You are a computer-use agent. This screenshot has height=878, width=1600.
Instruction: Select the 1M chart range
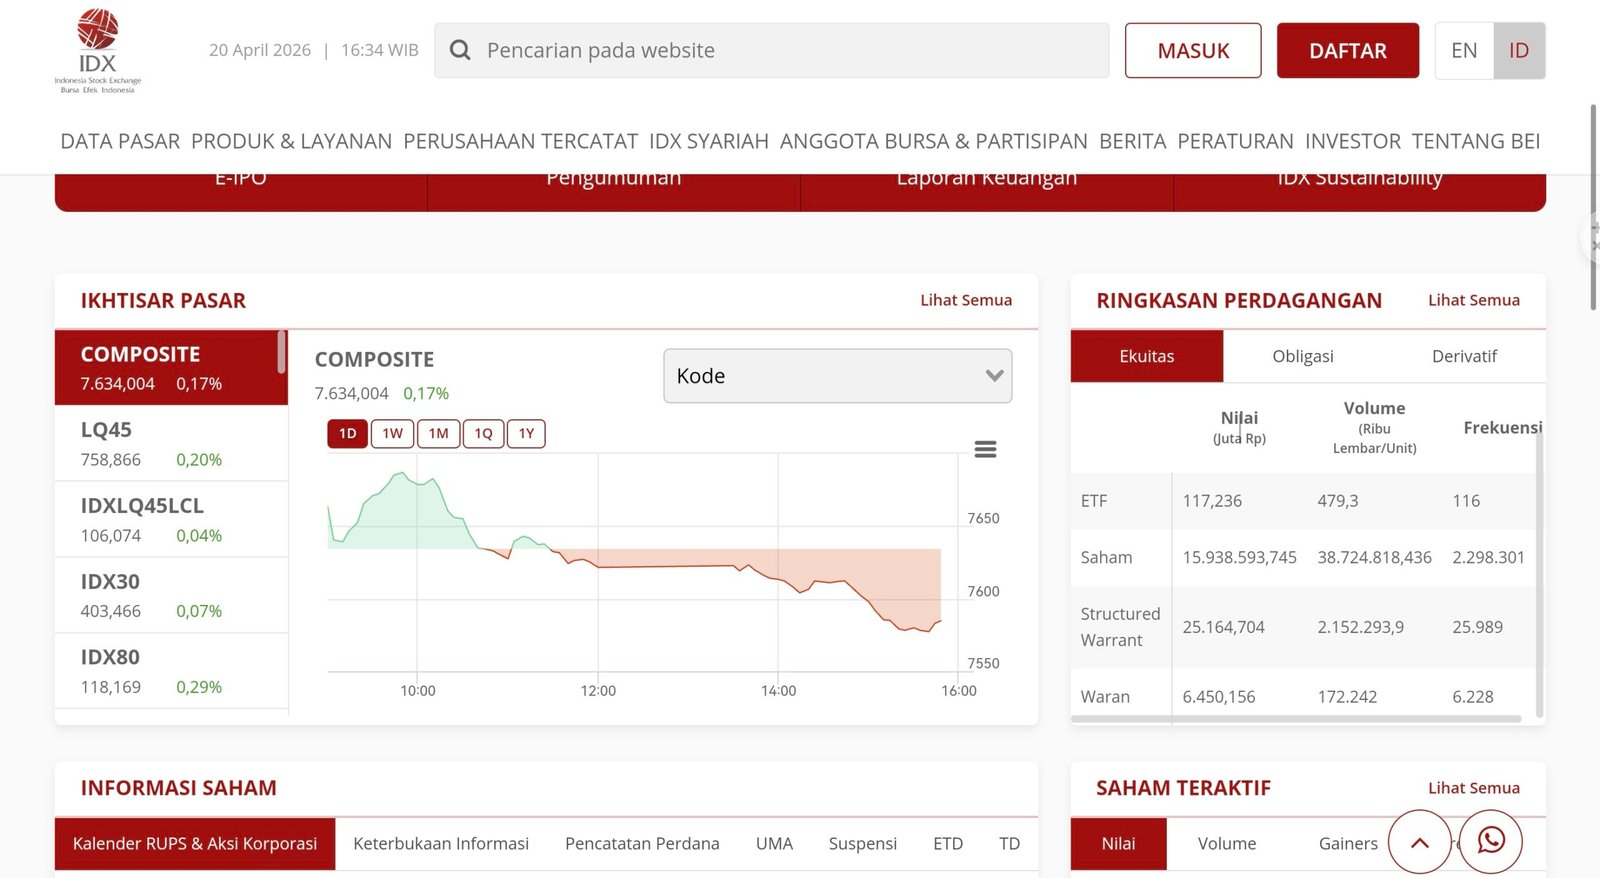coord(438,434)
